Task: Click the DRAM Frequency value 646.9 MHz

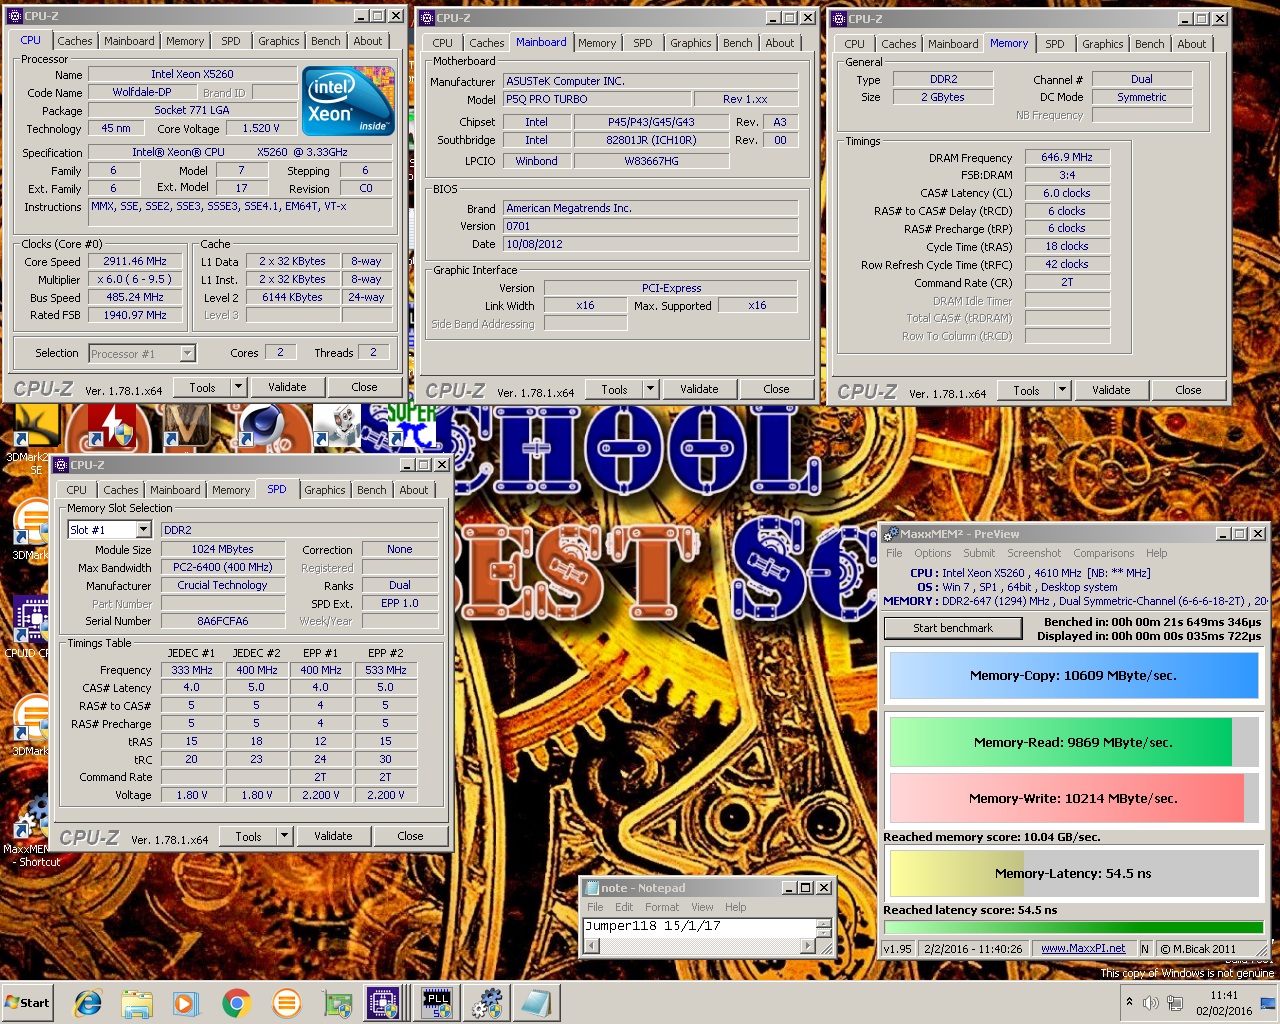Action: pos(1067,157)
